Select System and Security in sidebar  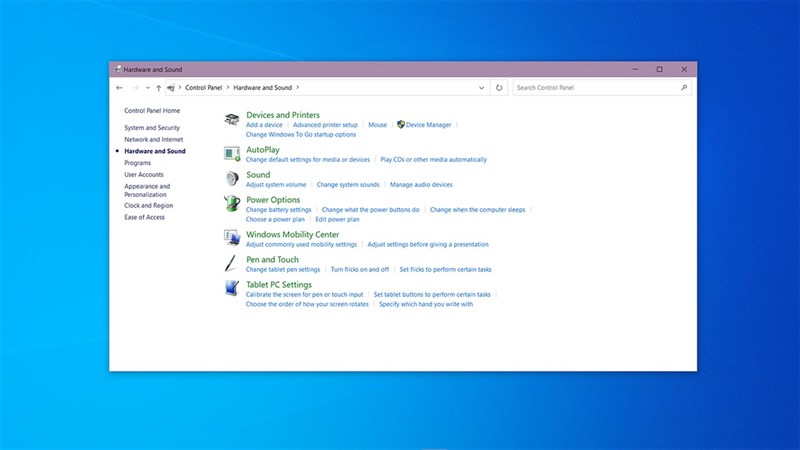coord(152,128)
